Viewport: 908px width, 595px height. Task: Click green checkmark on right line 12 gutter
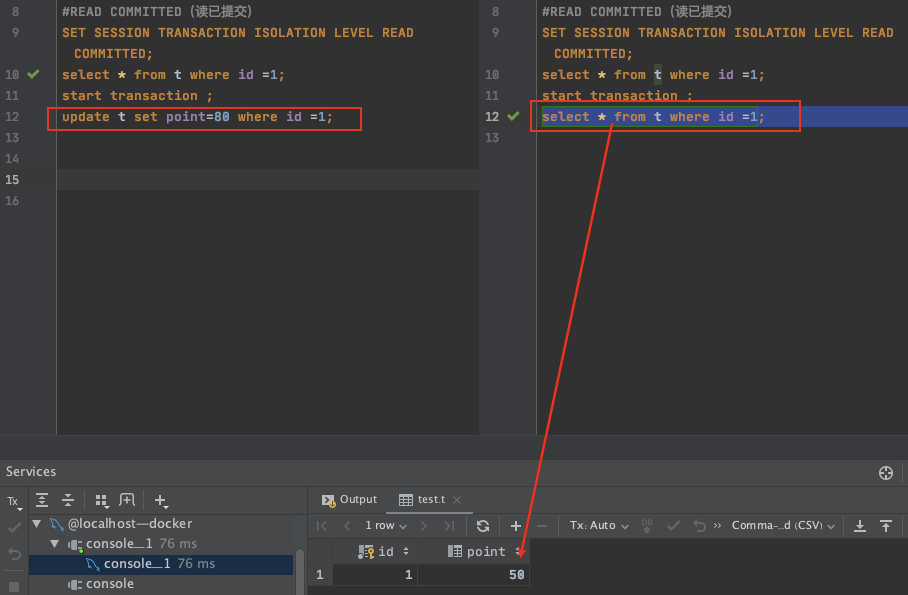(513, 116)
